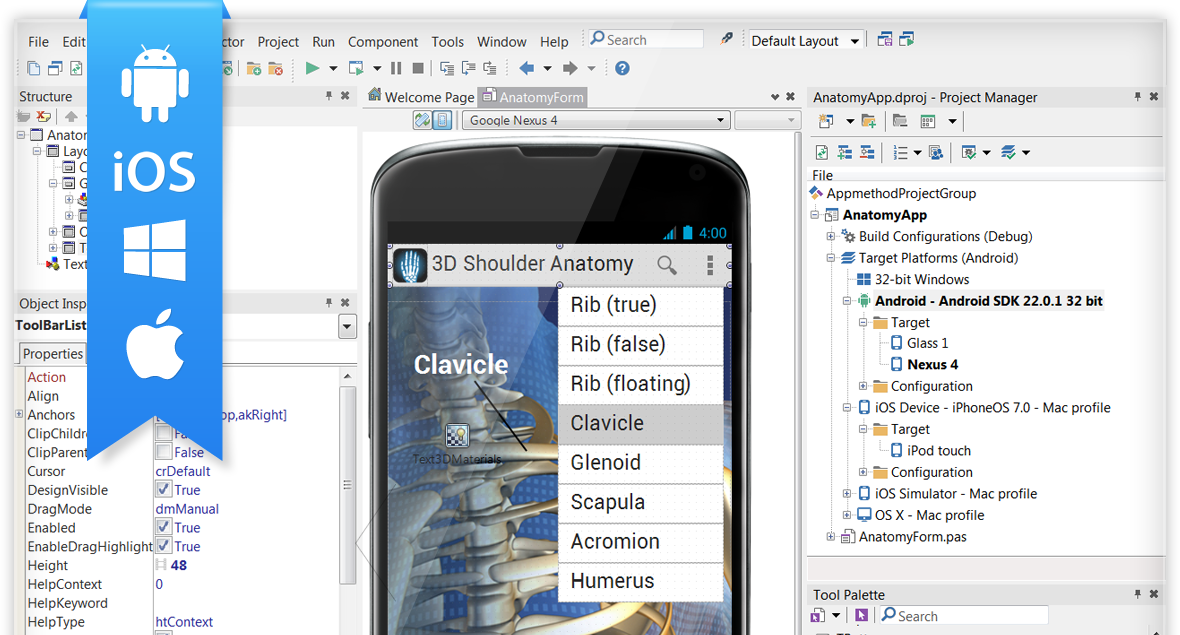Toggle the DesignVisible True checkbox
Viewport: 1180px width, 635px height.
coord(163,489)
